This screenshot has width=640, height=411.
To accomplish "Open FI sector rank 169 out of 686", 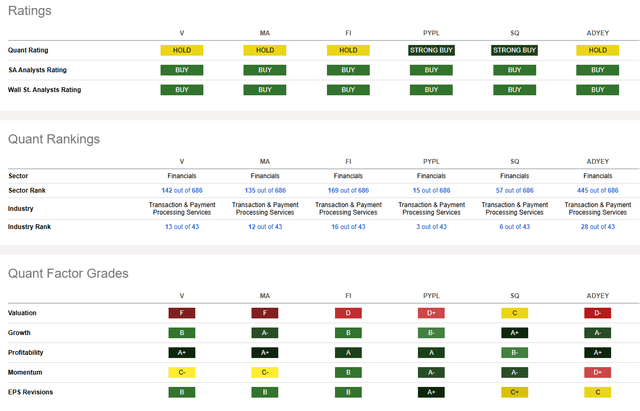I will click(x=348, y=191).
